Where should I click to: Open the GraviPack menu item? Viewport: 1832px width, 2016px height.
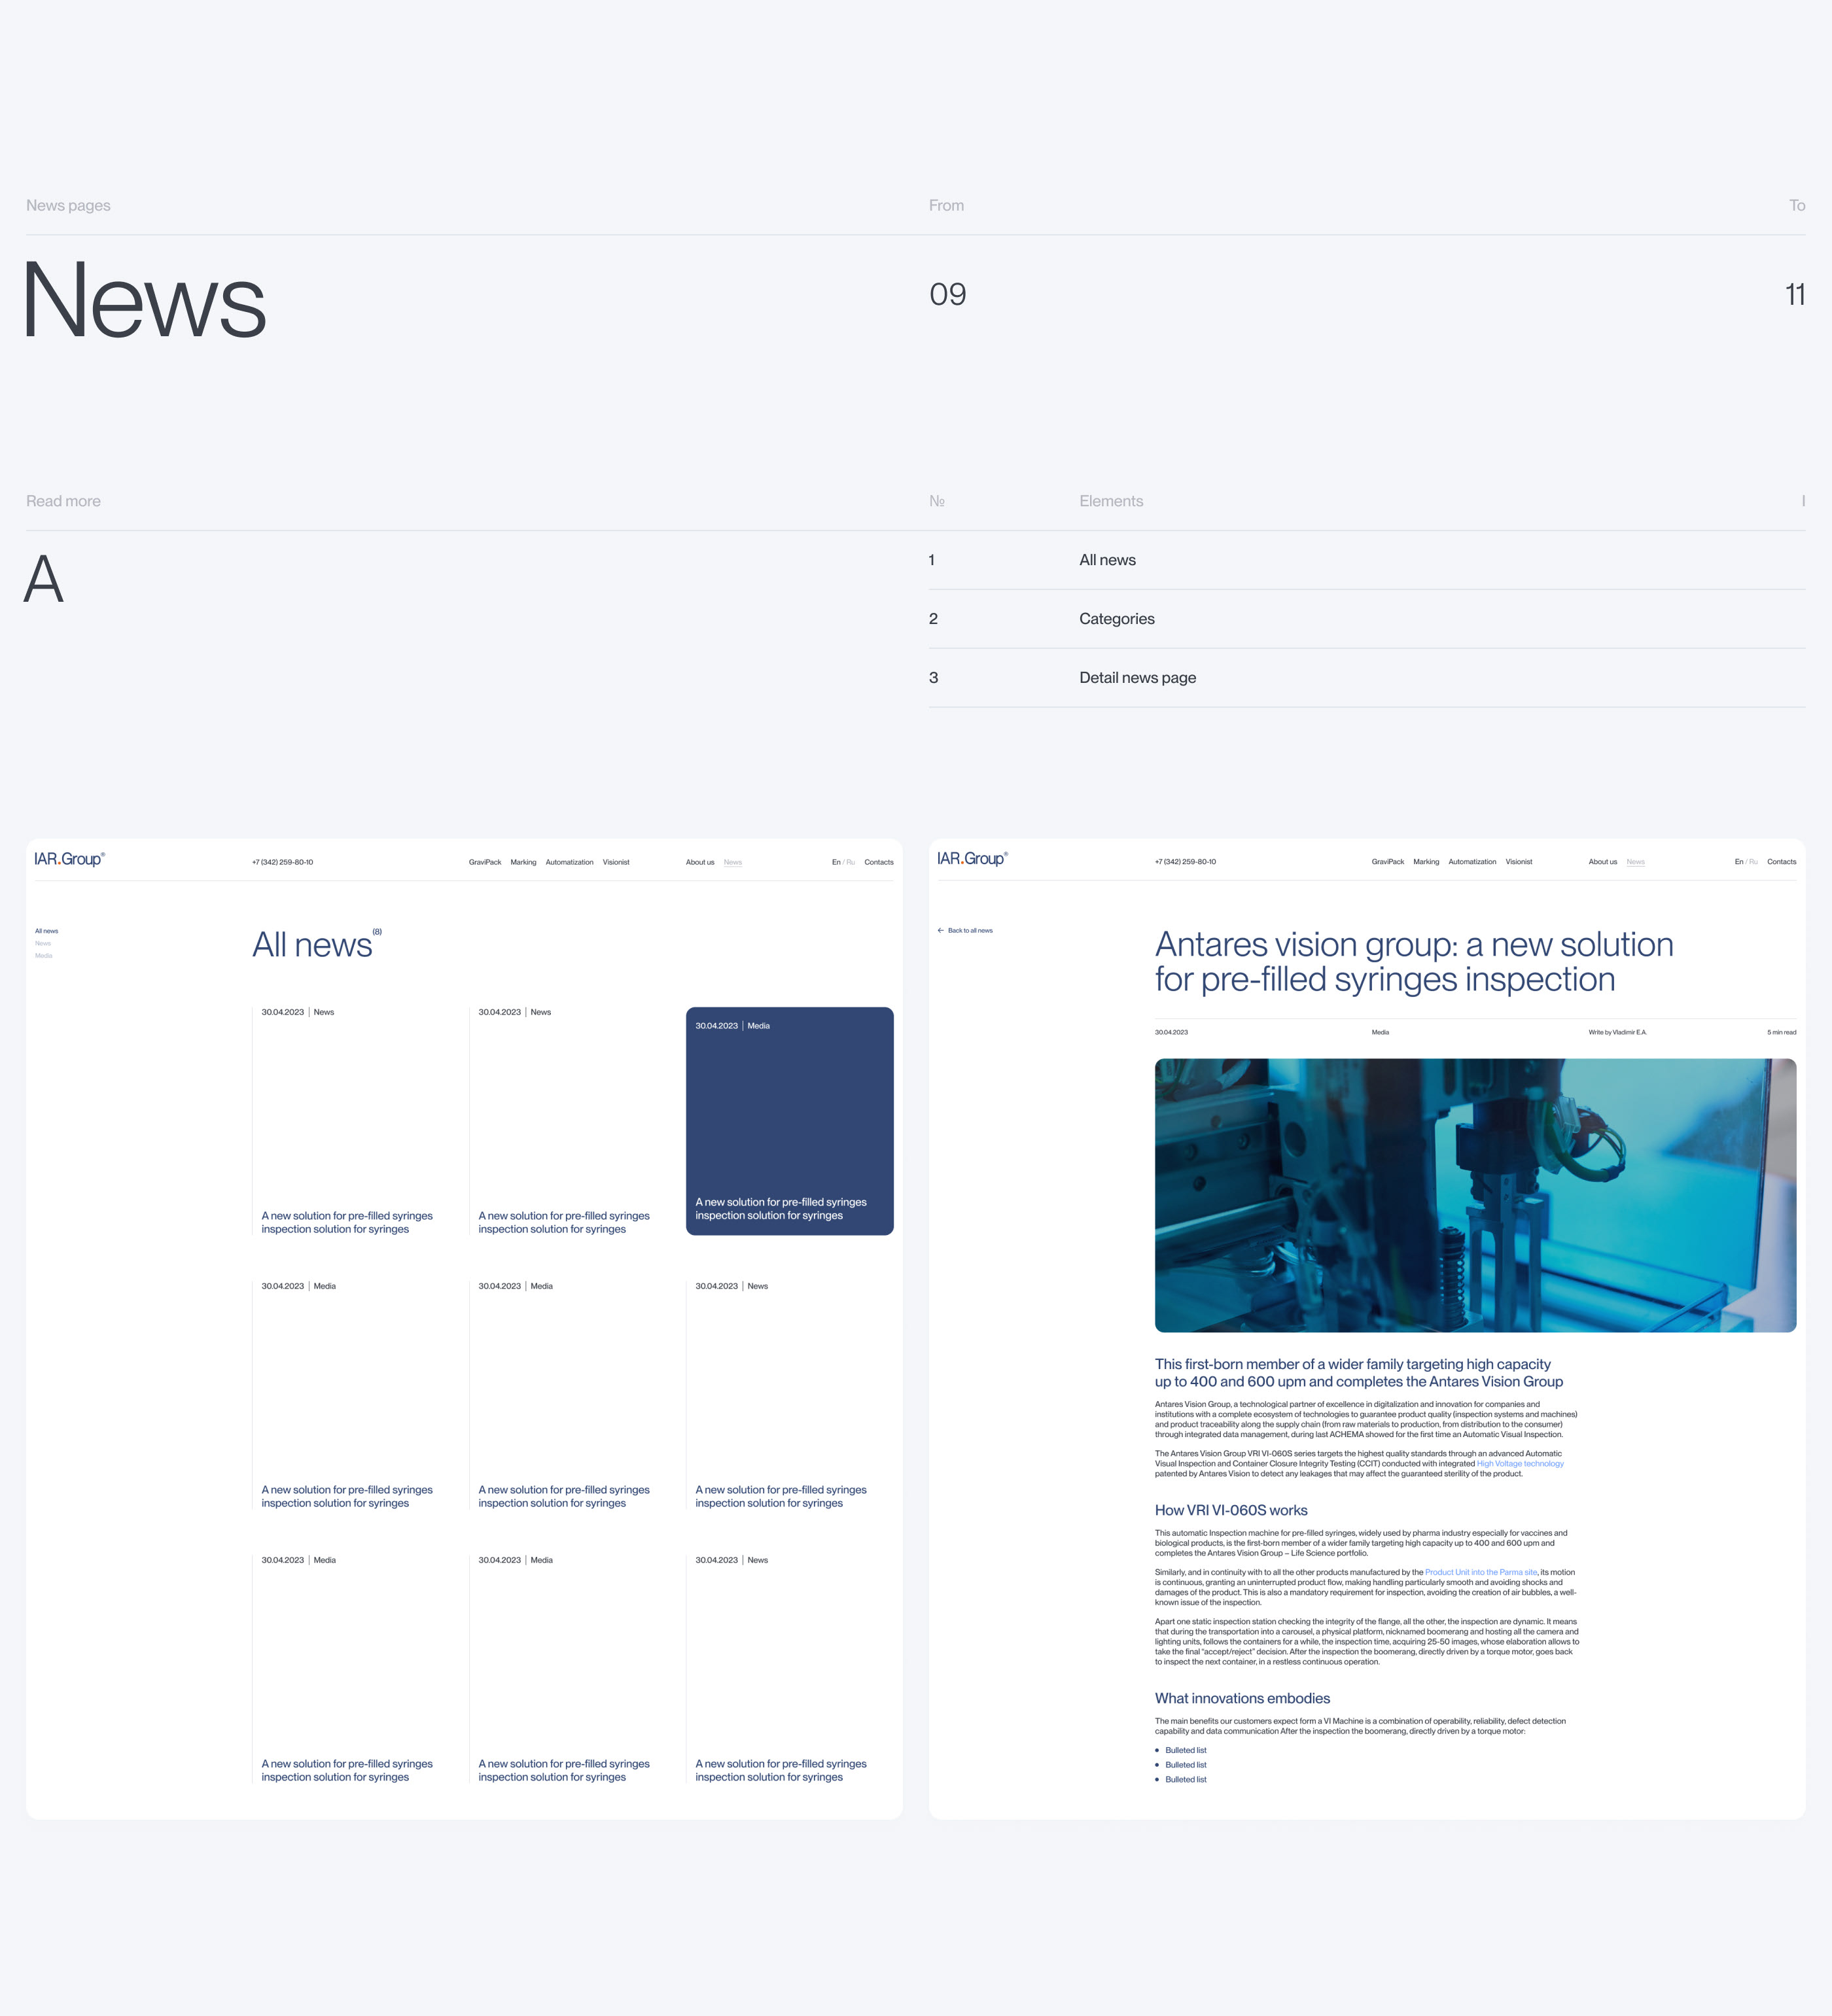[484, 861]
